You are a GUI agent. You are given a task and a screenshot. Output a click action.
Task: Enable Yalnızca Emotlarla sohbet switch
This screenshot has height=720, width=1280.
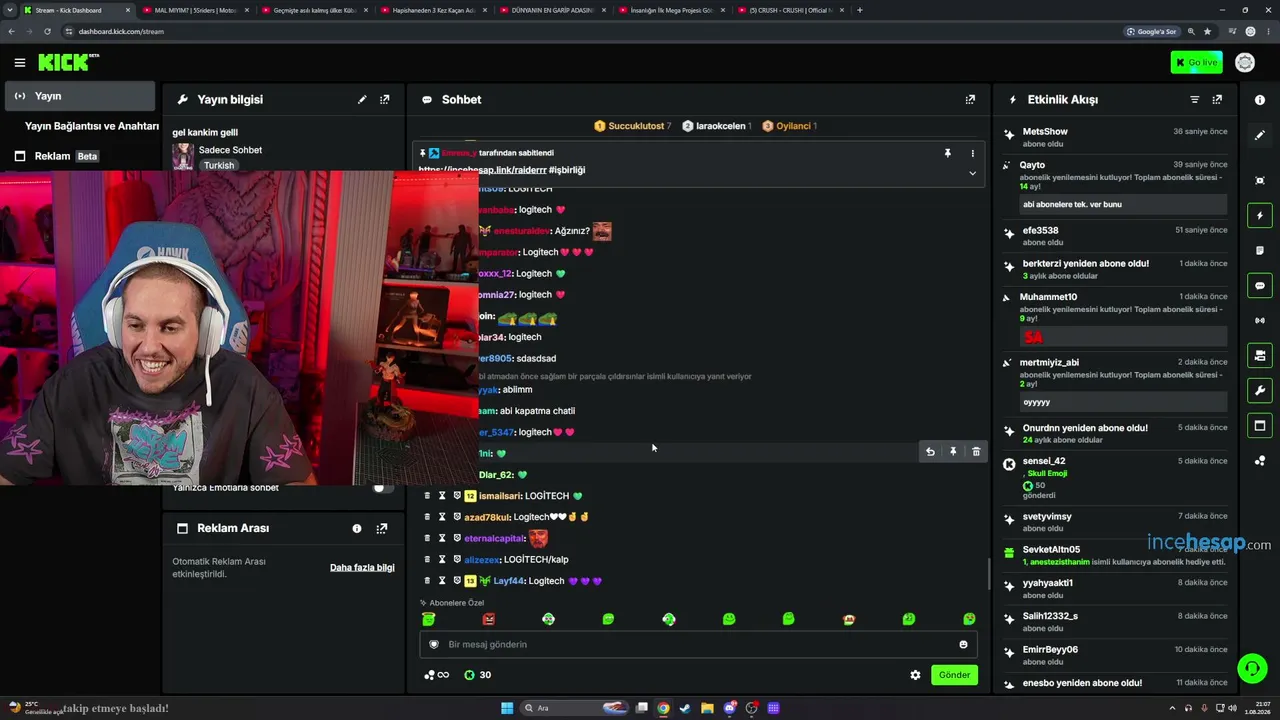(381, 488)
